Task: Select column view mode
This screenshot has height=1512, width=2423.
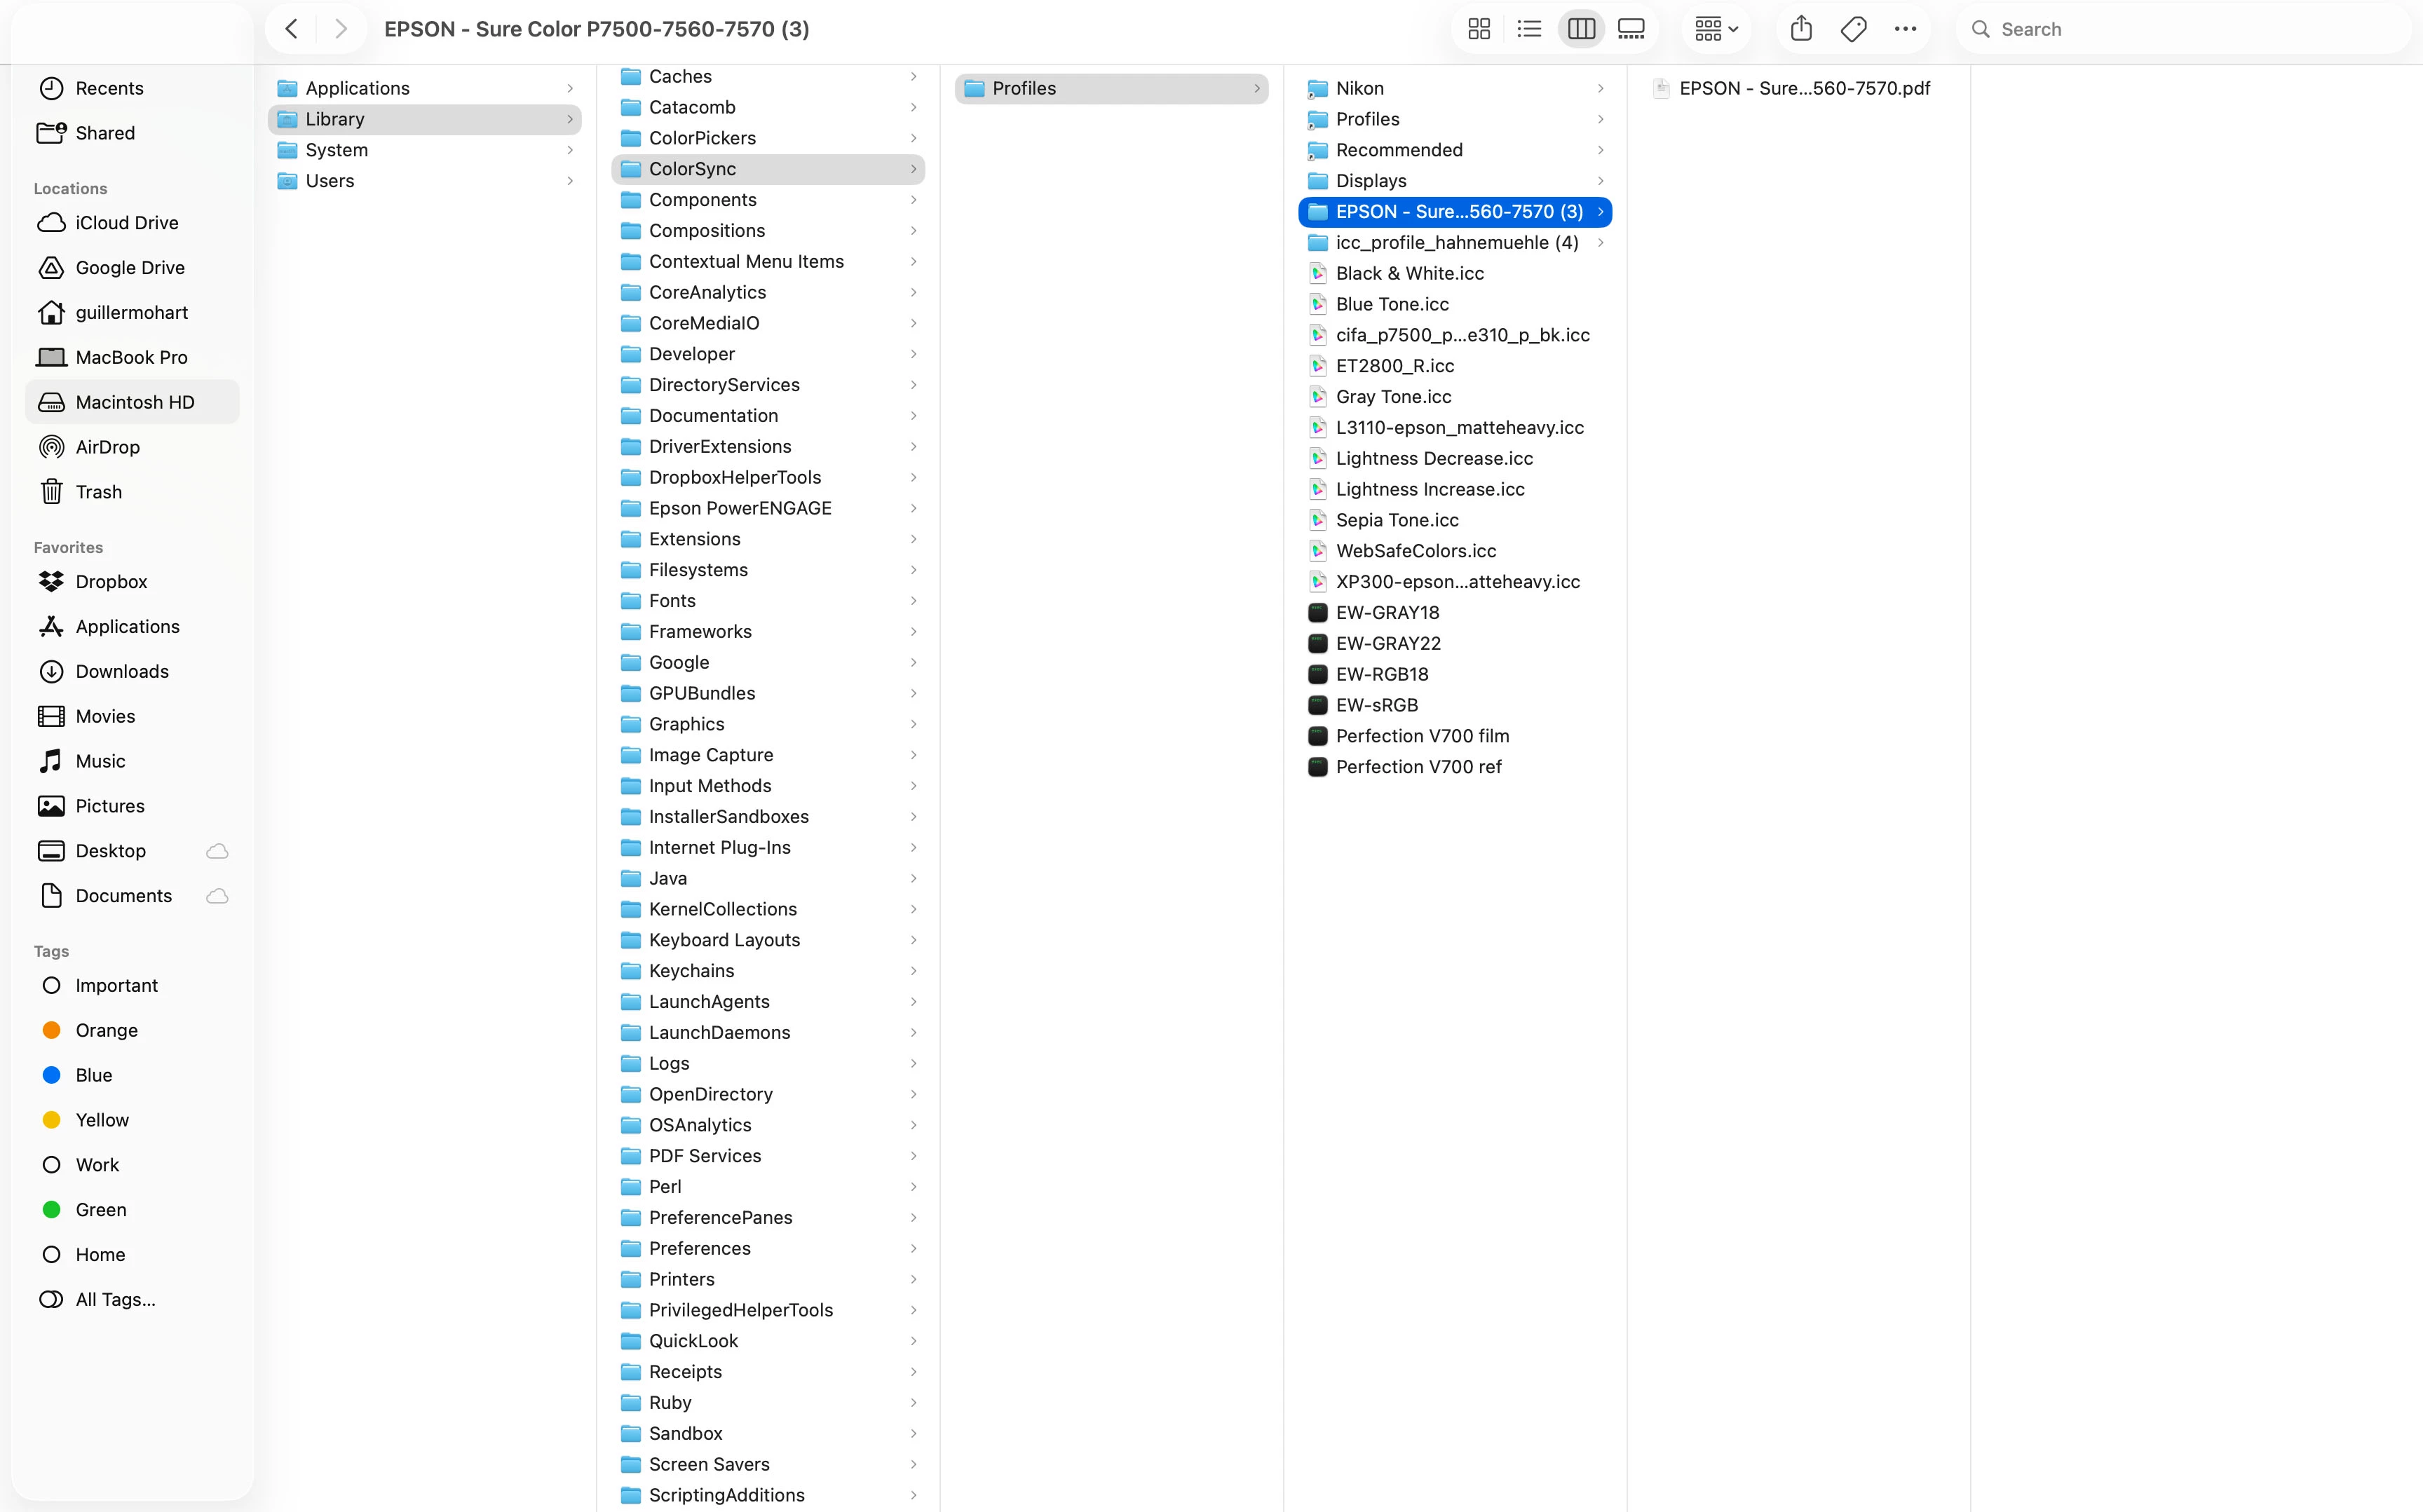Action: coord(1581,29)
